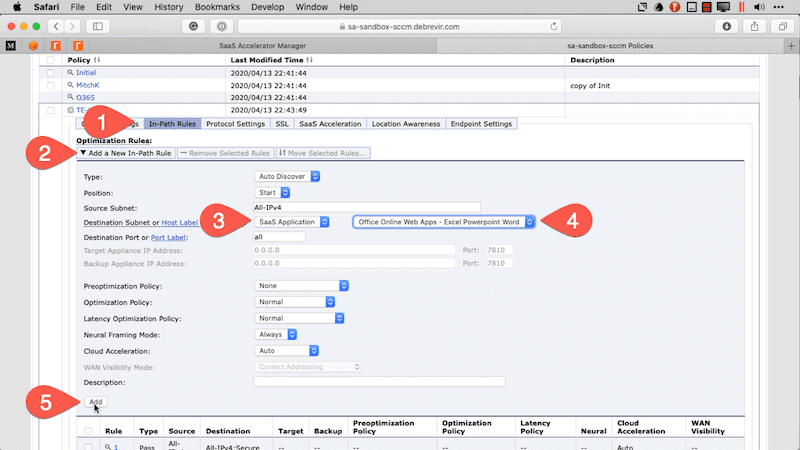
Task: Open Neural Framing Mode Always dropdown
Action: [x=276, y=335]
